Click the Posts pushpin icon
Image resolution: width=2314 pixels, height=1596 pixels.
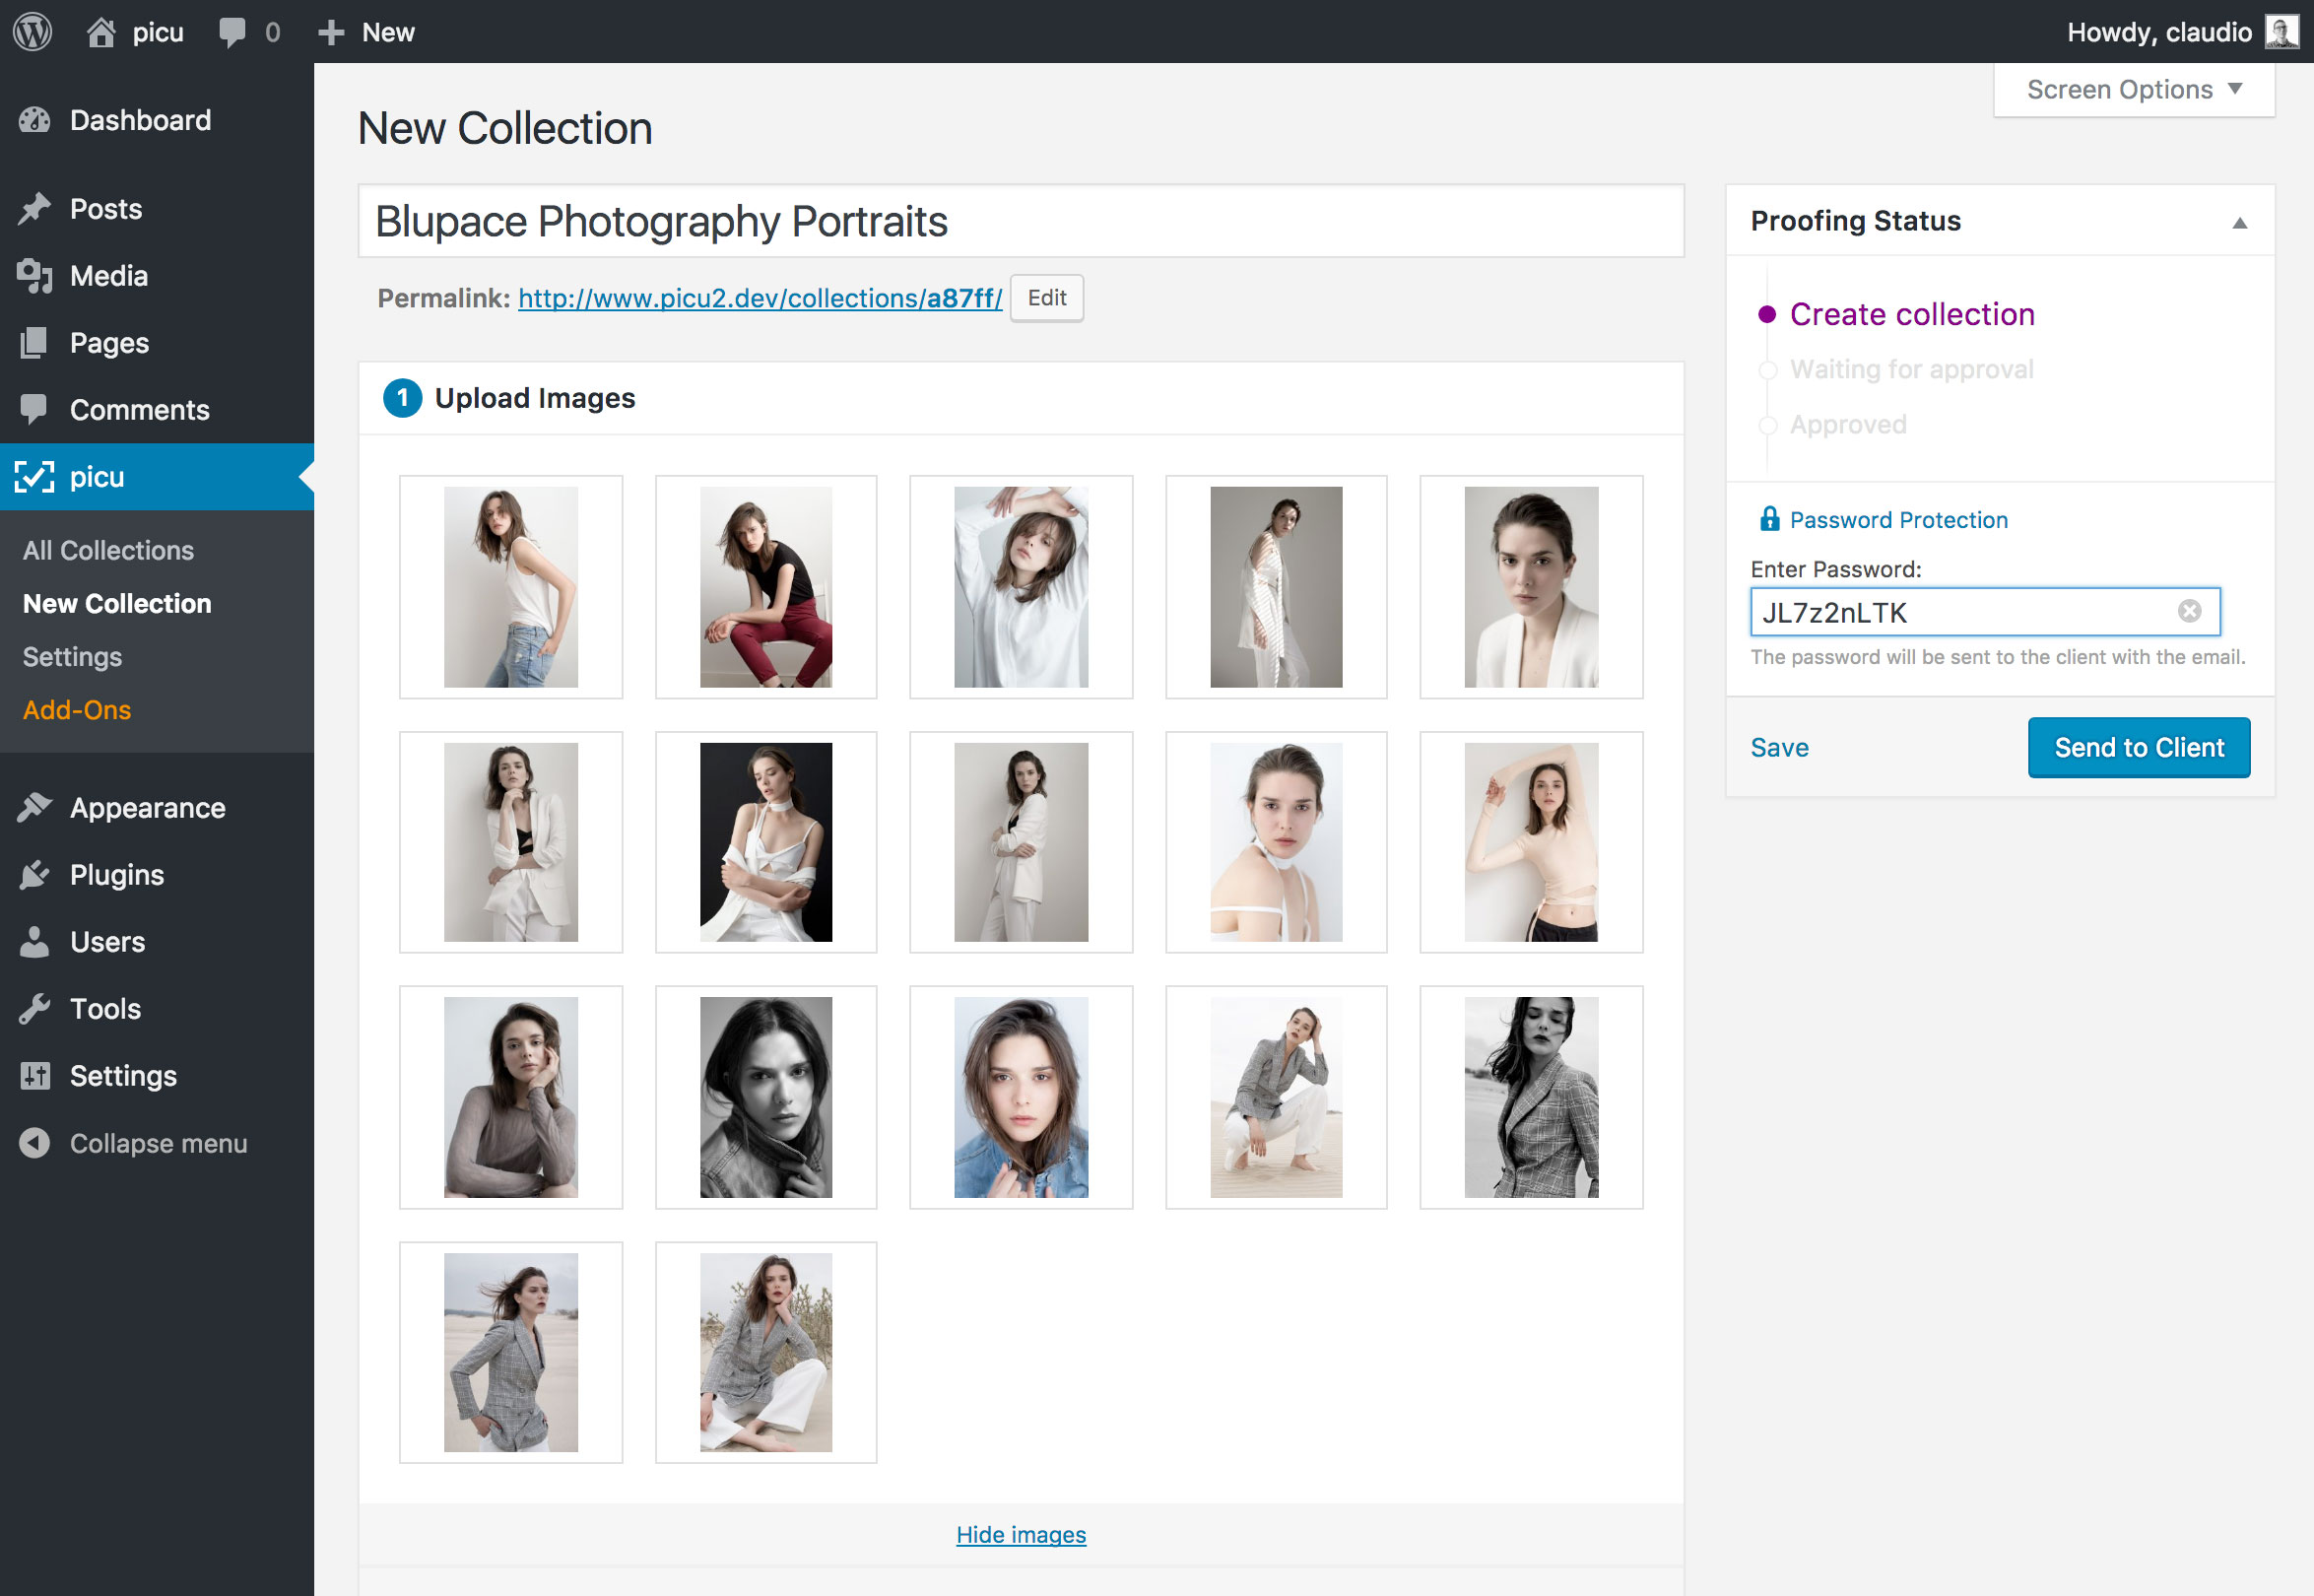coord(35,208)
